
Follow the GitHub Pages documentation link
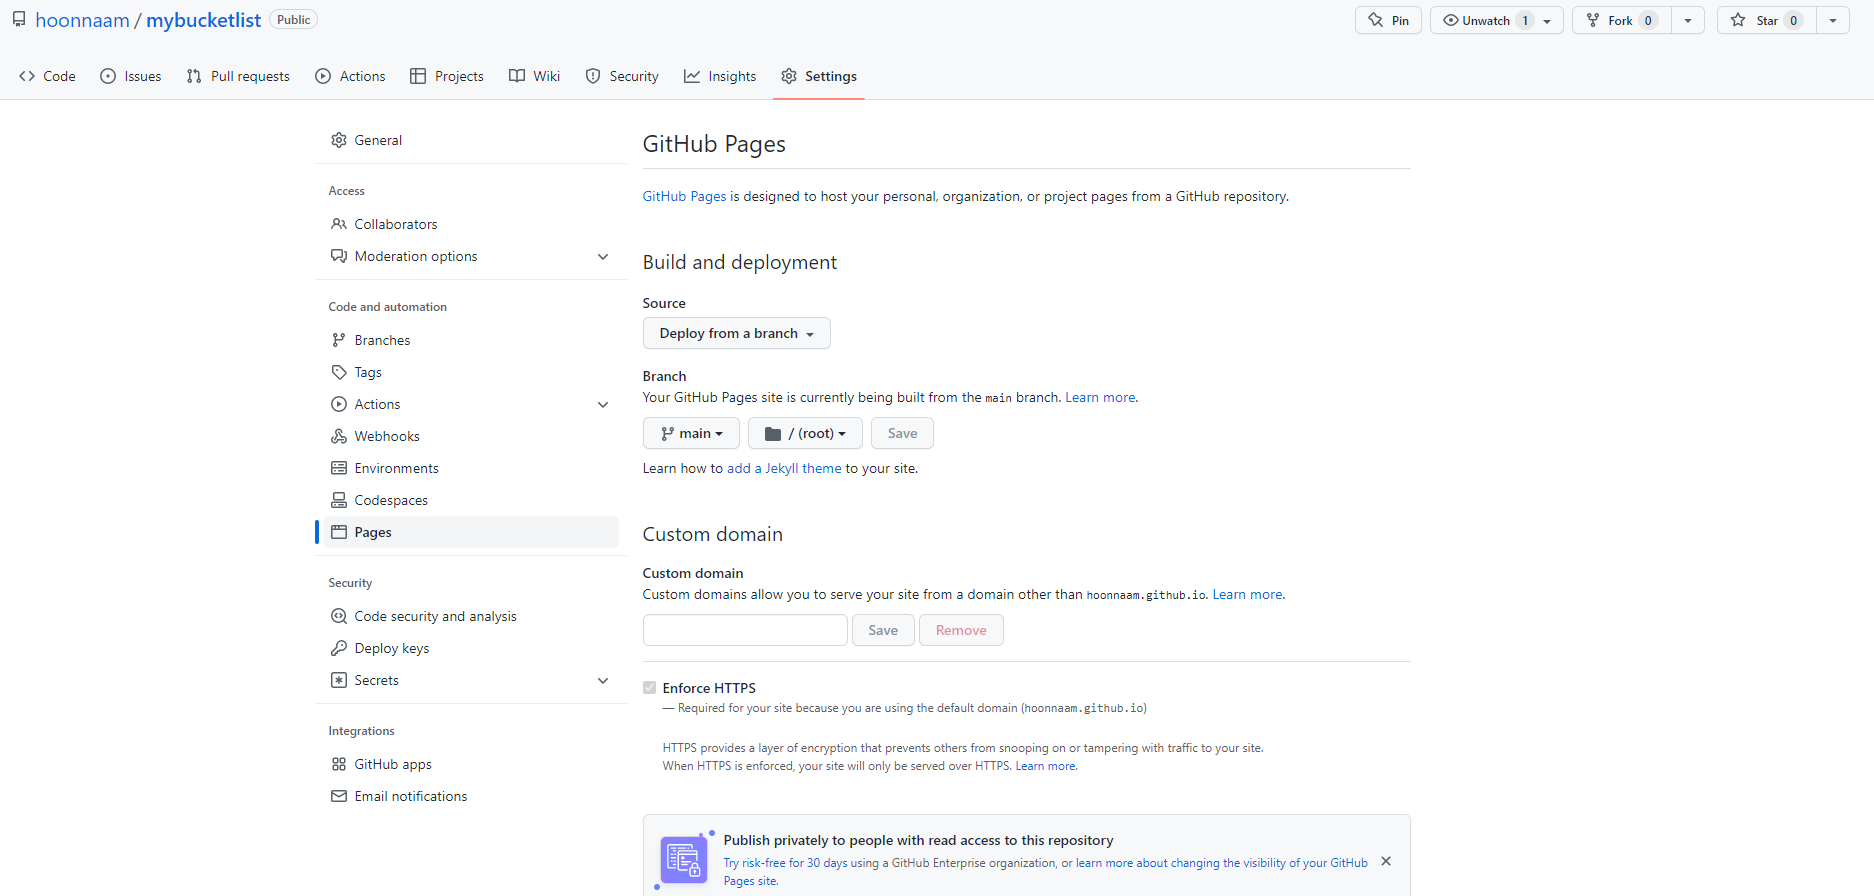click(x=684, y=196)
